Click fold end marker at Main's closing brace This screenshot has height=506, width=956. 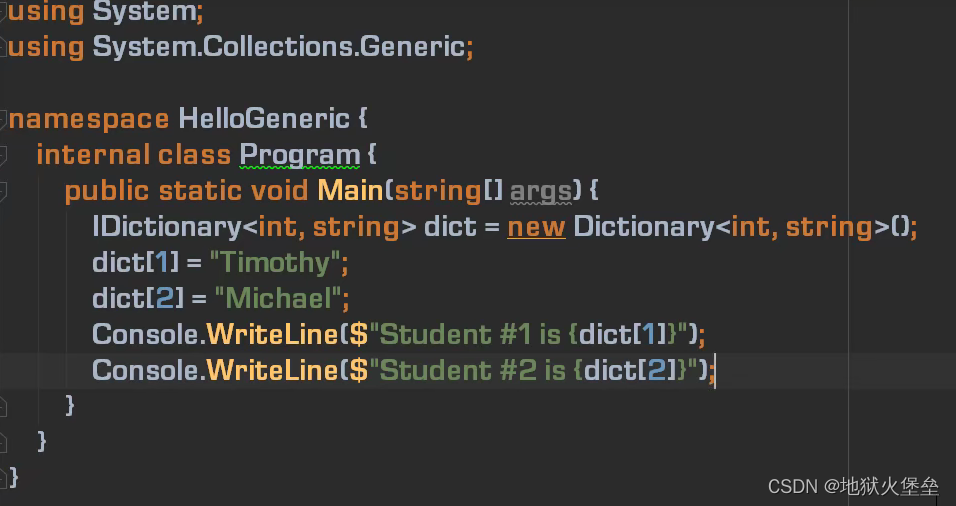2,406
